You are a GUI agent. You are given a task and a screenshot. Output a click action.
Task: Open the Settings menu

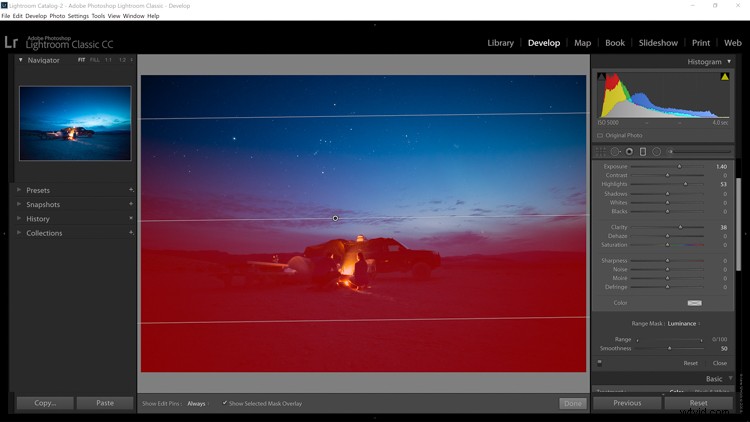(x=78, y=16)
